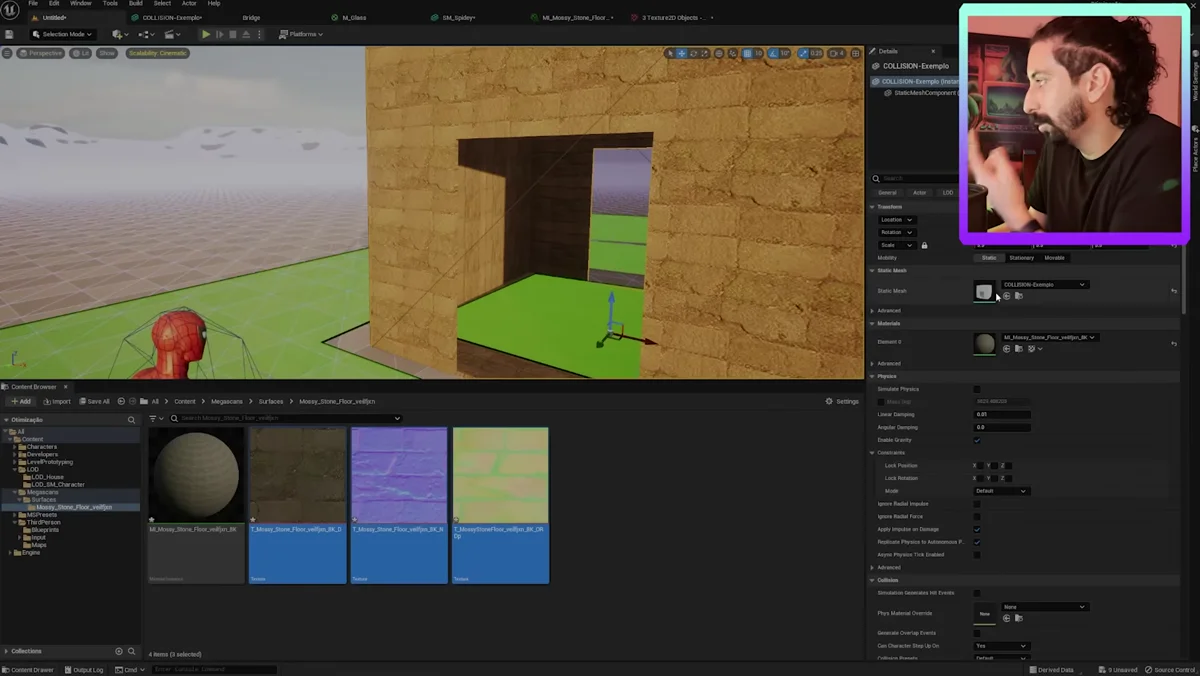Screen dimensions: 1200x676
Task: Click the add collection plus icon
Action: click(x=119, y=651)
